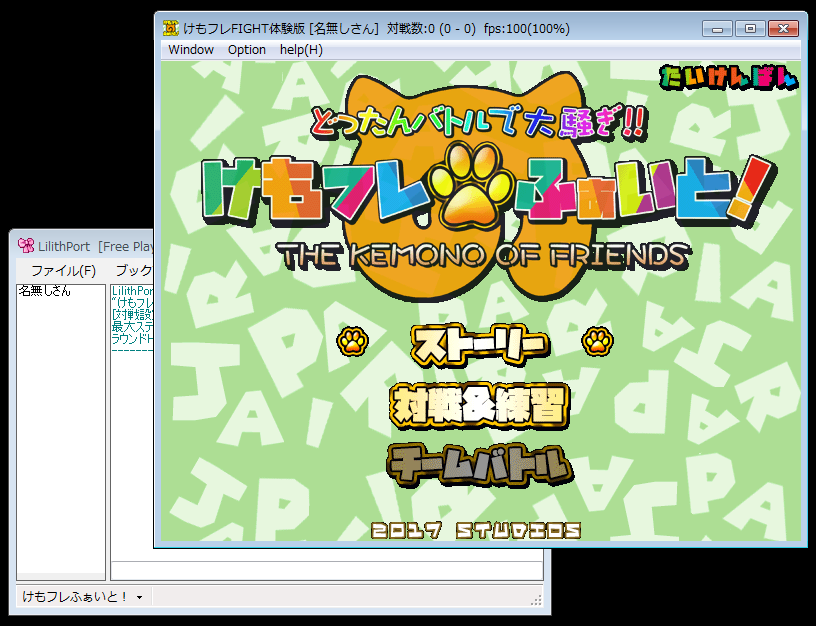Click the chat input field in LilithPort
Image resolution: width=816 pixels, height=626 pixels.
tap(327, 571)
